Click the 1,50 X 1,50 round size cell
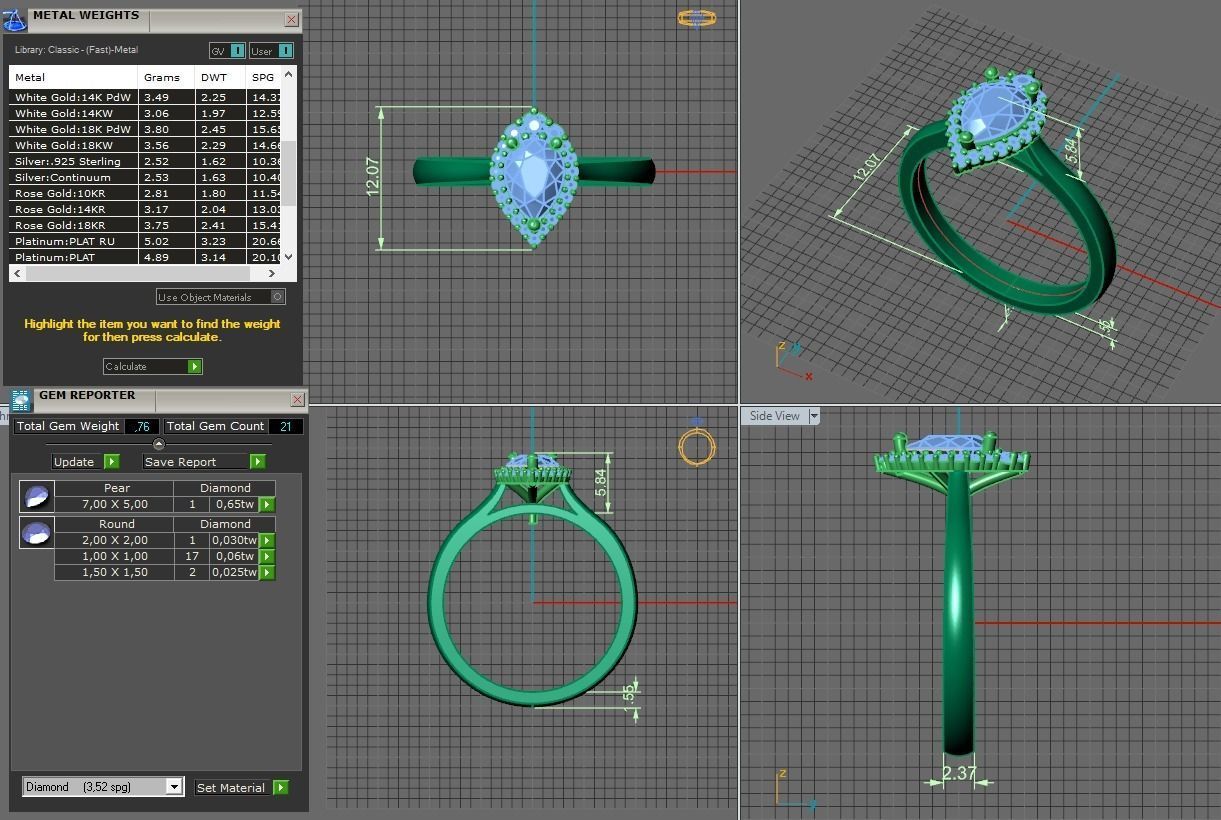The width and height of the screenshot is (1221, 820). click(115, 573)
